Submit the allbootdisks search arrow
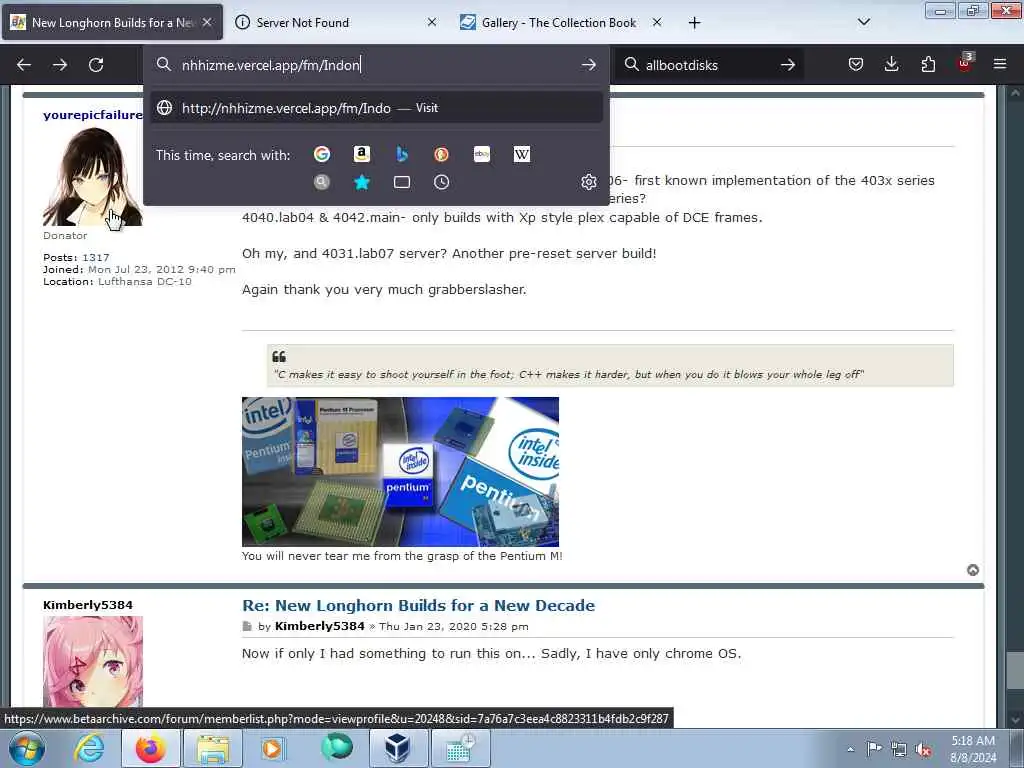This screenshot has height=768, width=1024. [788, 65]
